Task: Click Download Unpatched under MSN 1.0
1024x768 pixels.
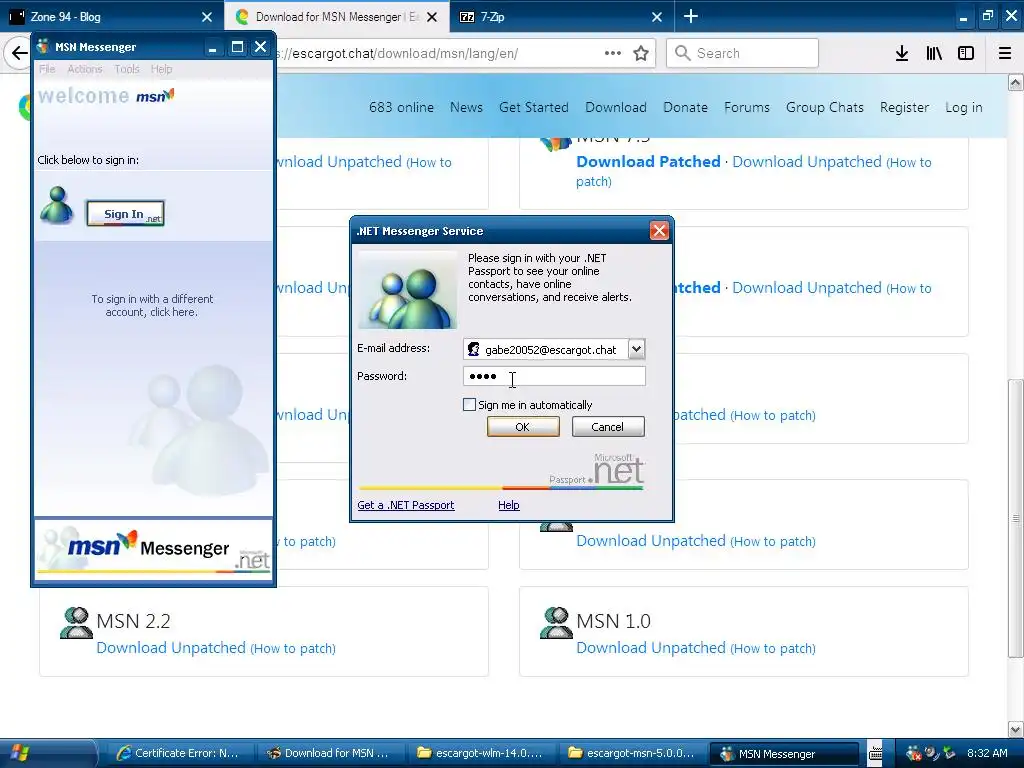Action: 651,647
